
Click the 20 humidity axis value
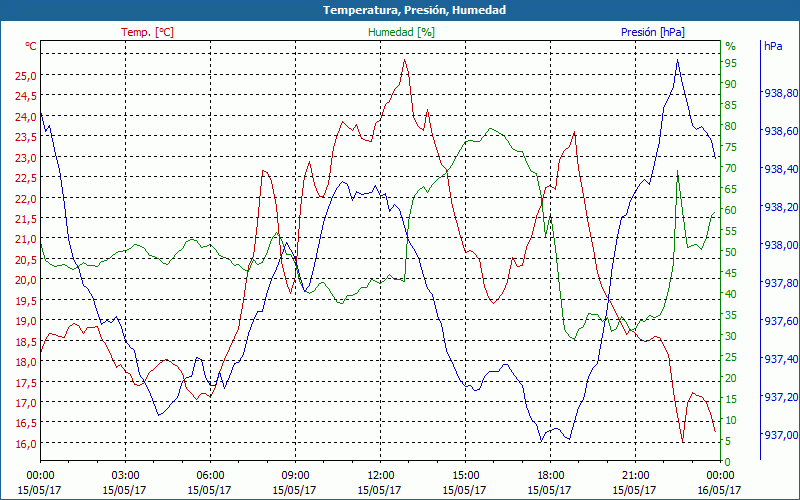pos(731,378)
